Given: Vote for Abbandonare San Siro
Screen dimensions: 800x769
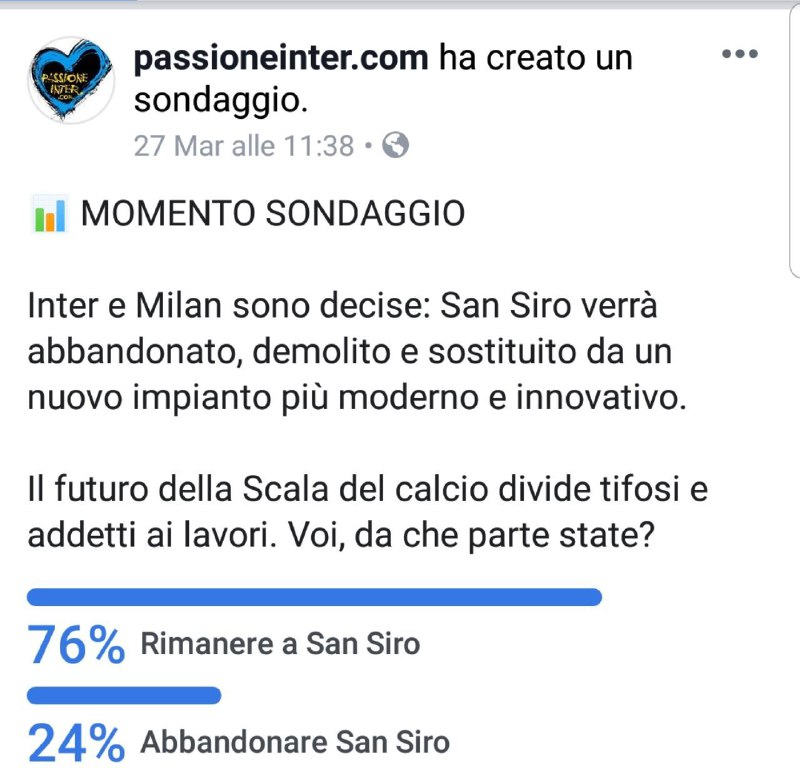Looking at the screenshot, I should 295,743.
